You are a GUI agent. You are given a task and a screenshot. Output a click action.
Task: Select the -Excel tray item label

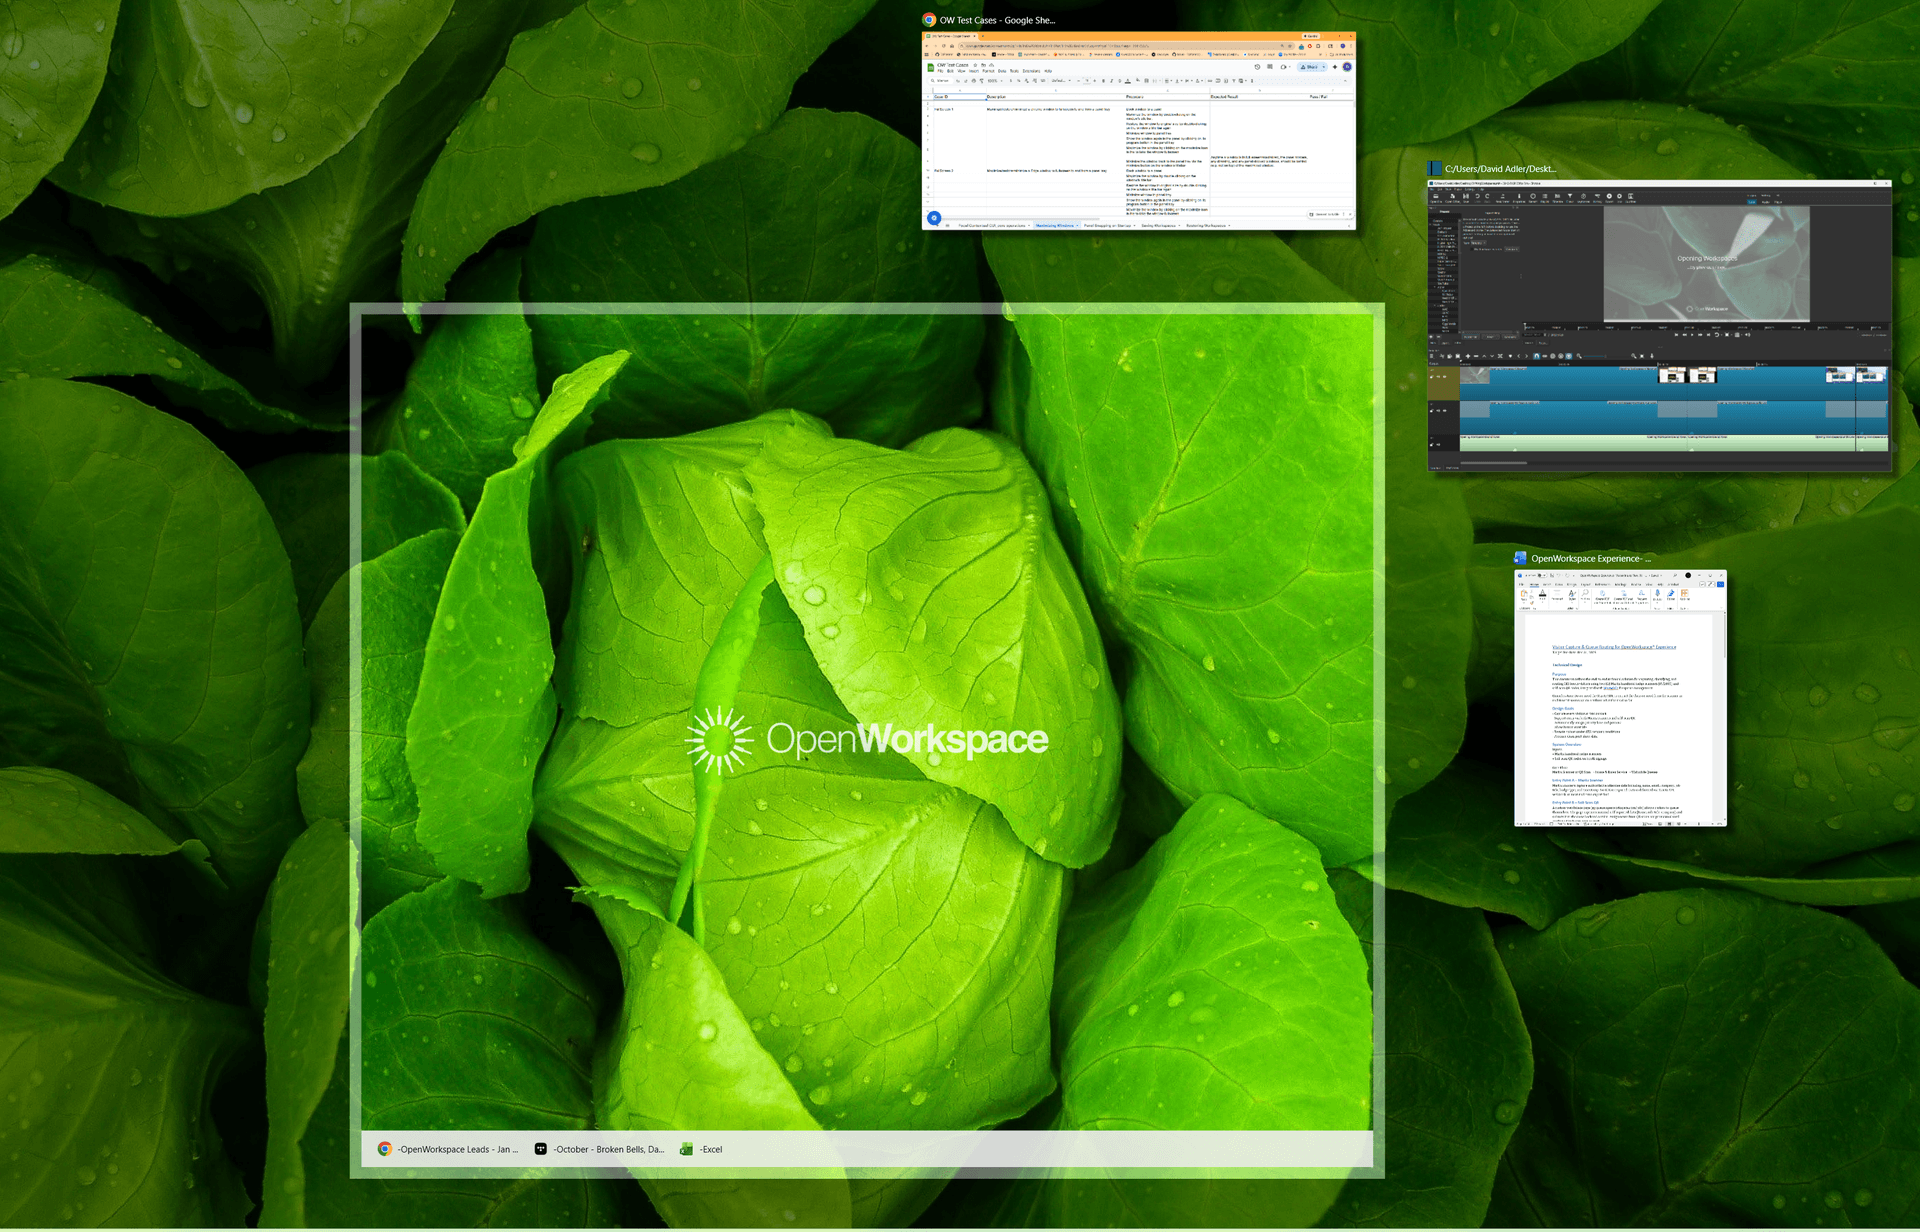coord(711,1149)
